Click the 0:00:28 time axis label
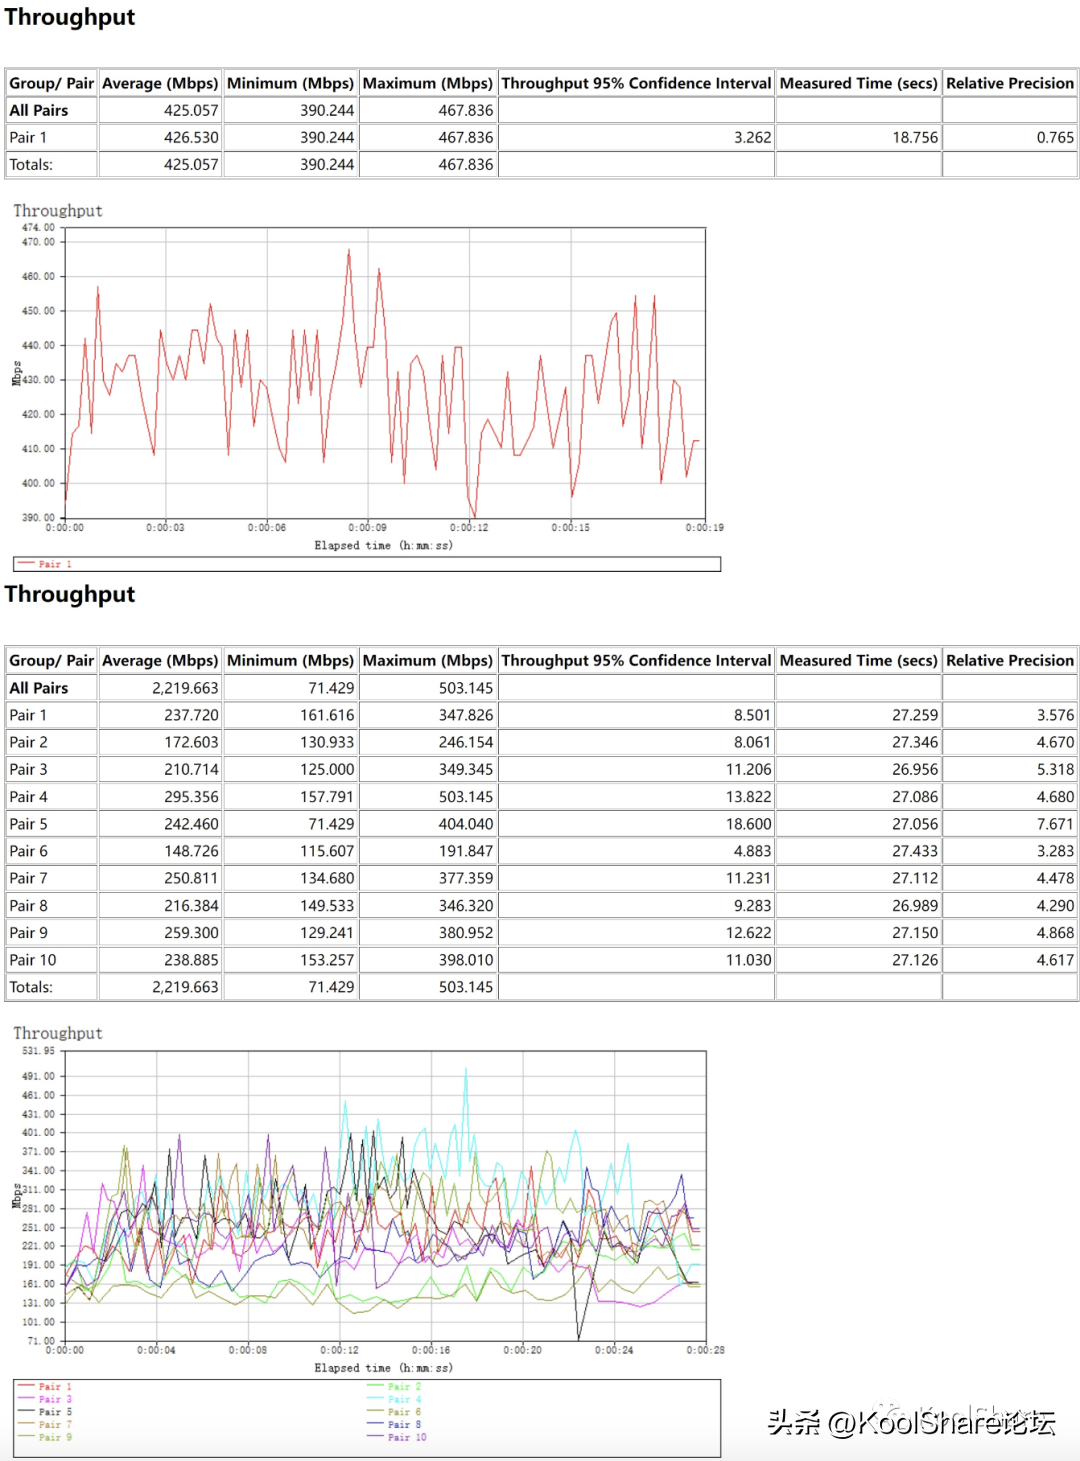The height and width of the screenshot is (1461, 1080). 705,1350
